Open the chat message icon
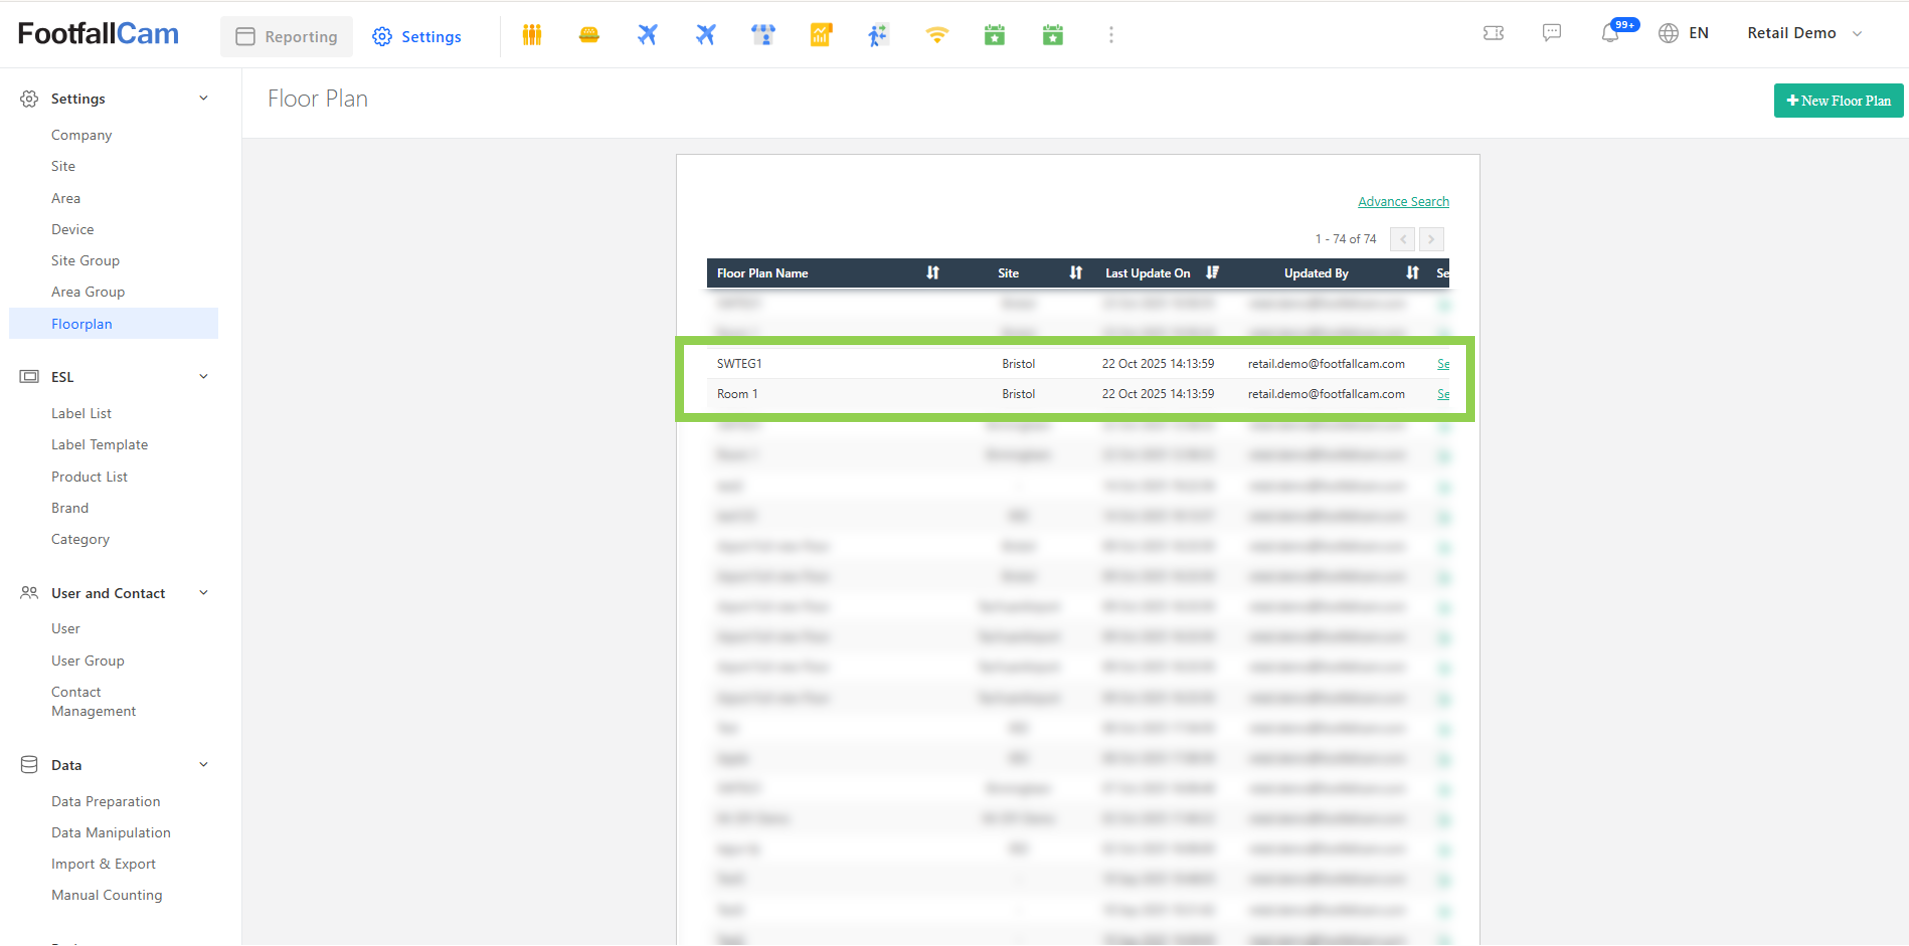 1551,33
